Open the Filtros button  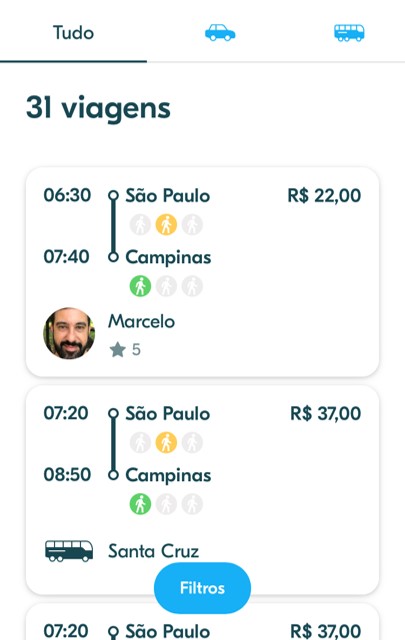coord(202,588)
